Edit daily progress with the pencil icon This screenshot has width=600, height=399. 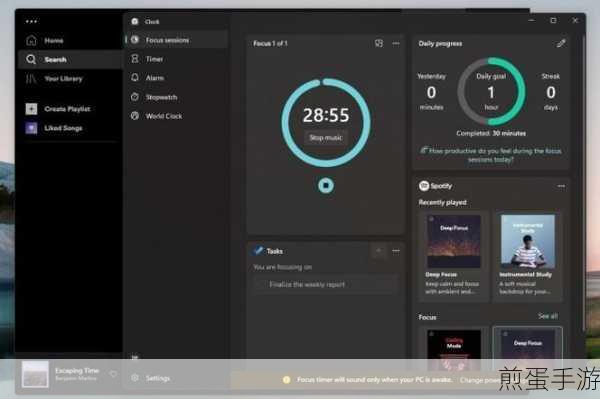click(x=561, y=43)
